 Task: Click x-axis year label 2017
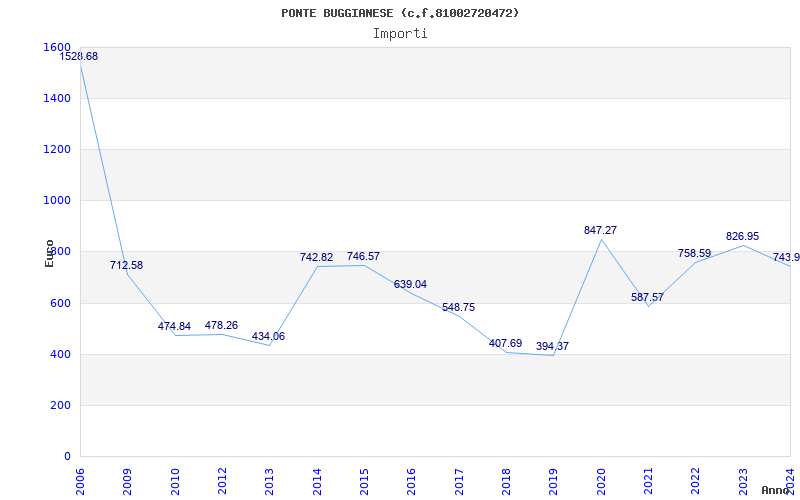(459, 482)
